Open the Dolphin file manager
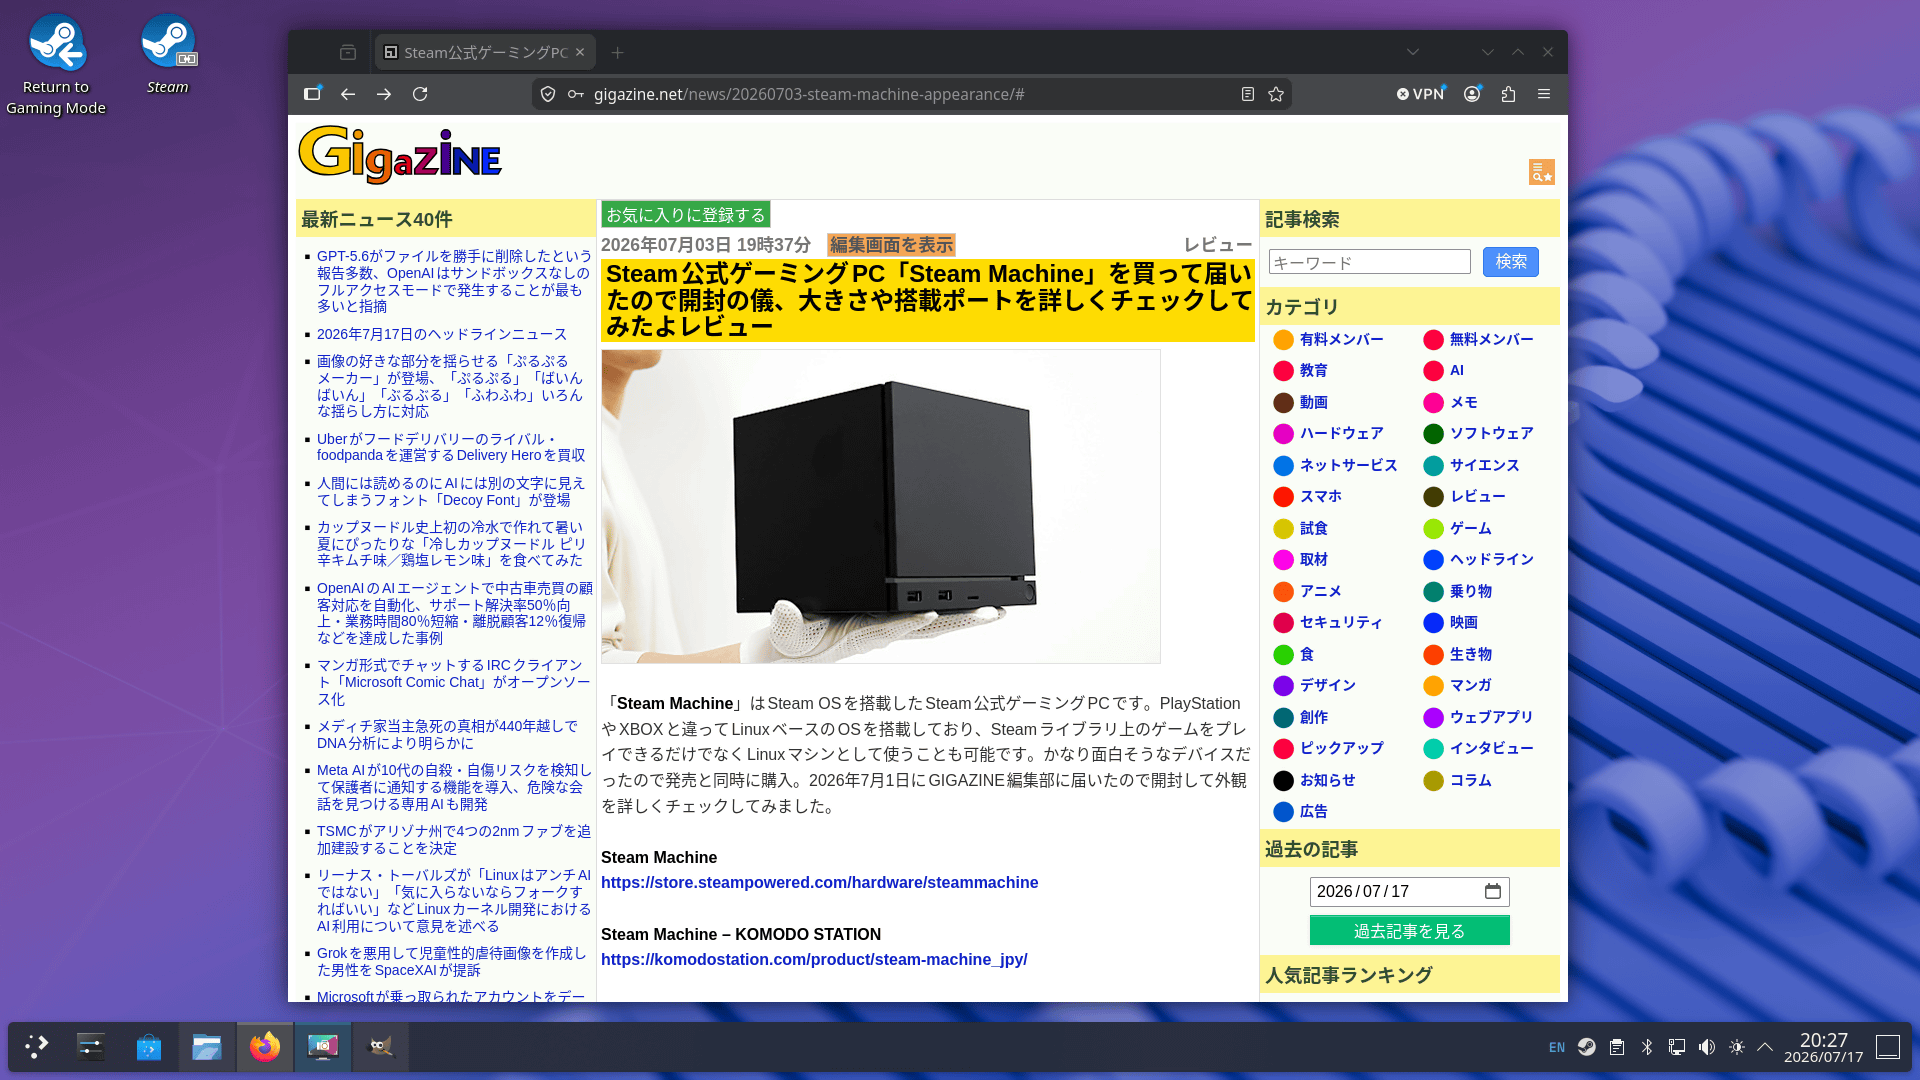This screenshot has height=1080, width=1920. [x=207, y=1047]
